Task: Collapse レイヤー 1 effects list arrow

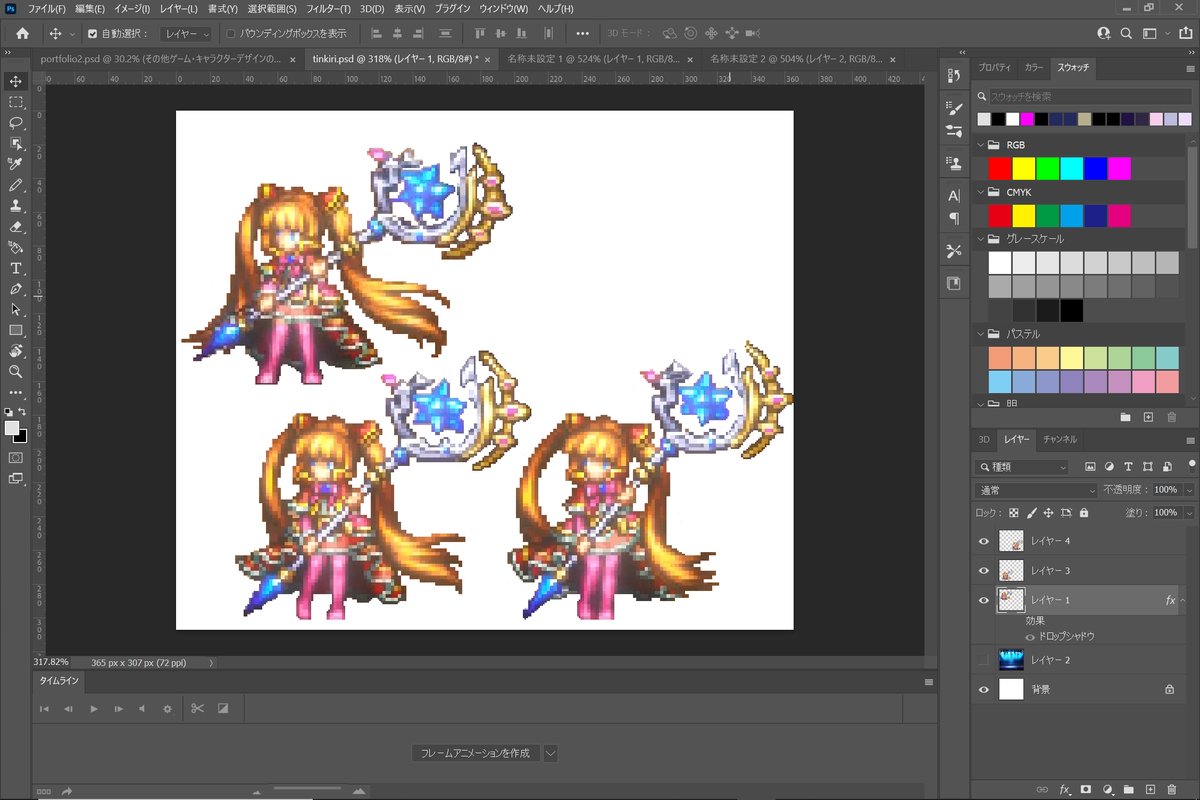Action: (1185, 600)
